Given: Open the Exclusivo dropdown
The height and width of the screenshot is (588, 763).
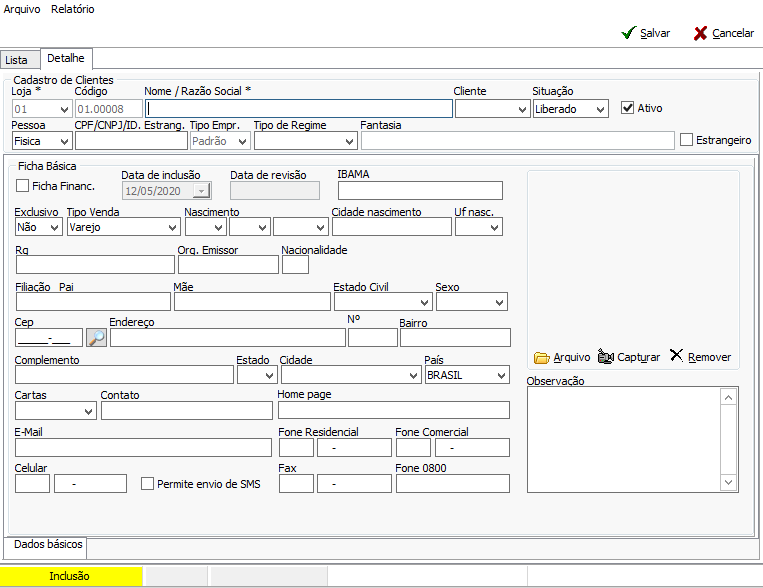Looking at the screenshot, I should [54, 227].
